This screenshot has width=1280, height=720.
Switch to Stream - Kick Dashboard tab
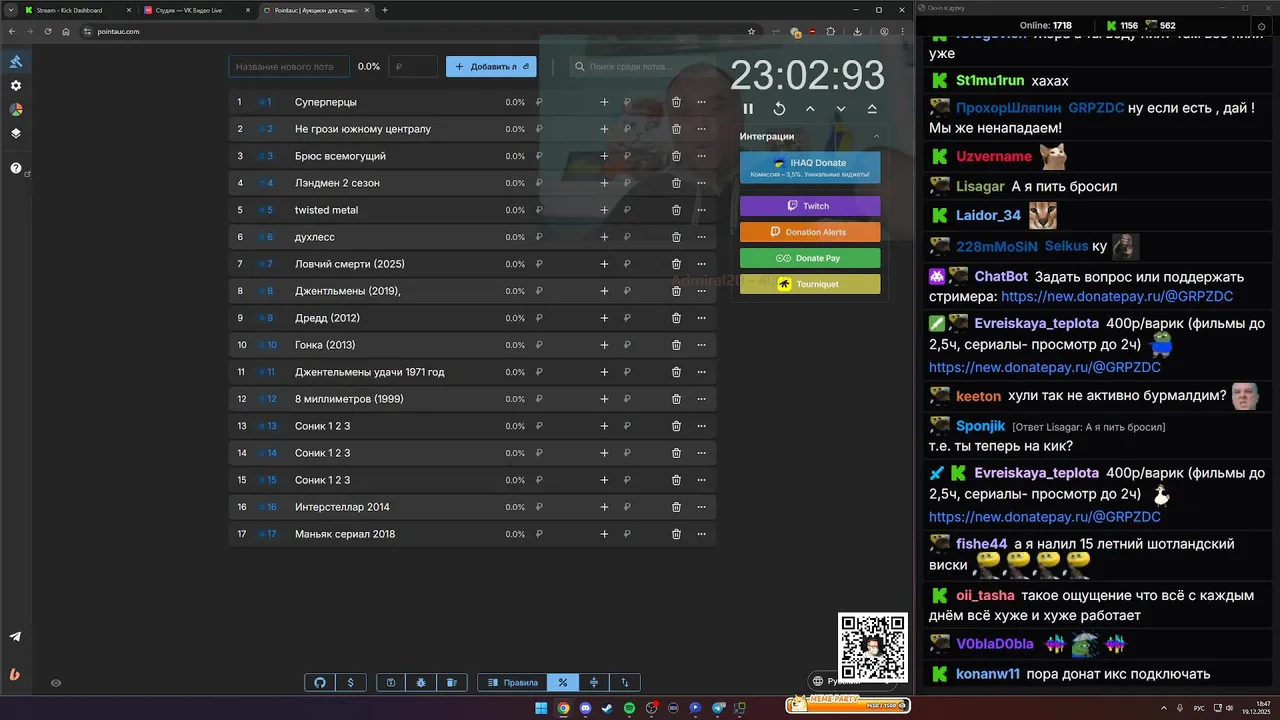78,10
